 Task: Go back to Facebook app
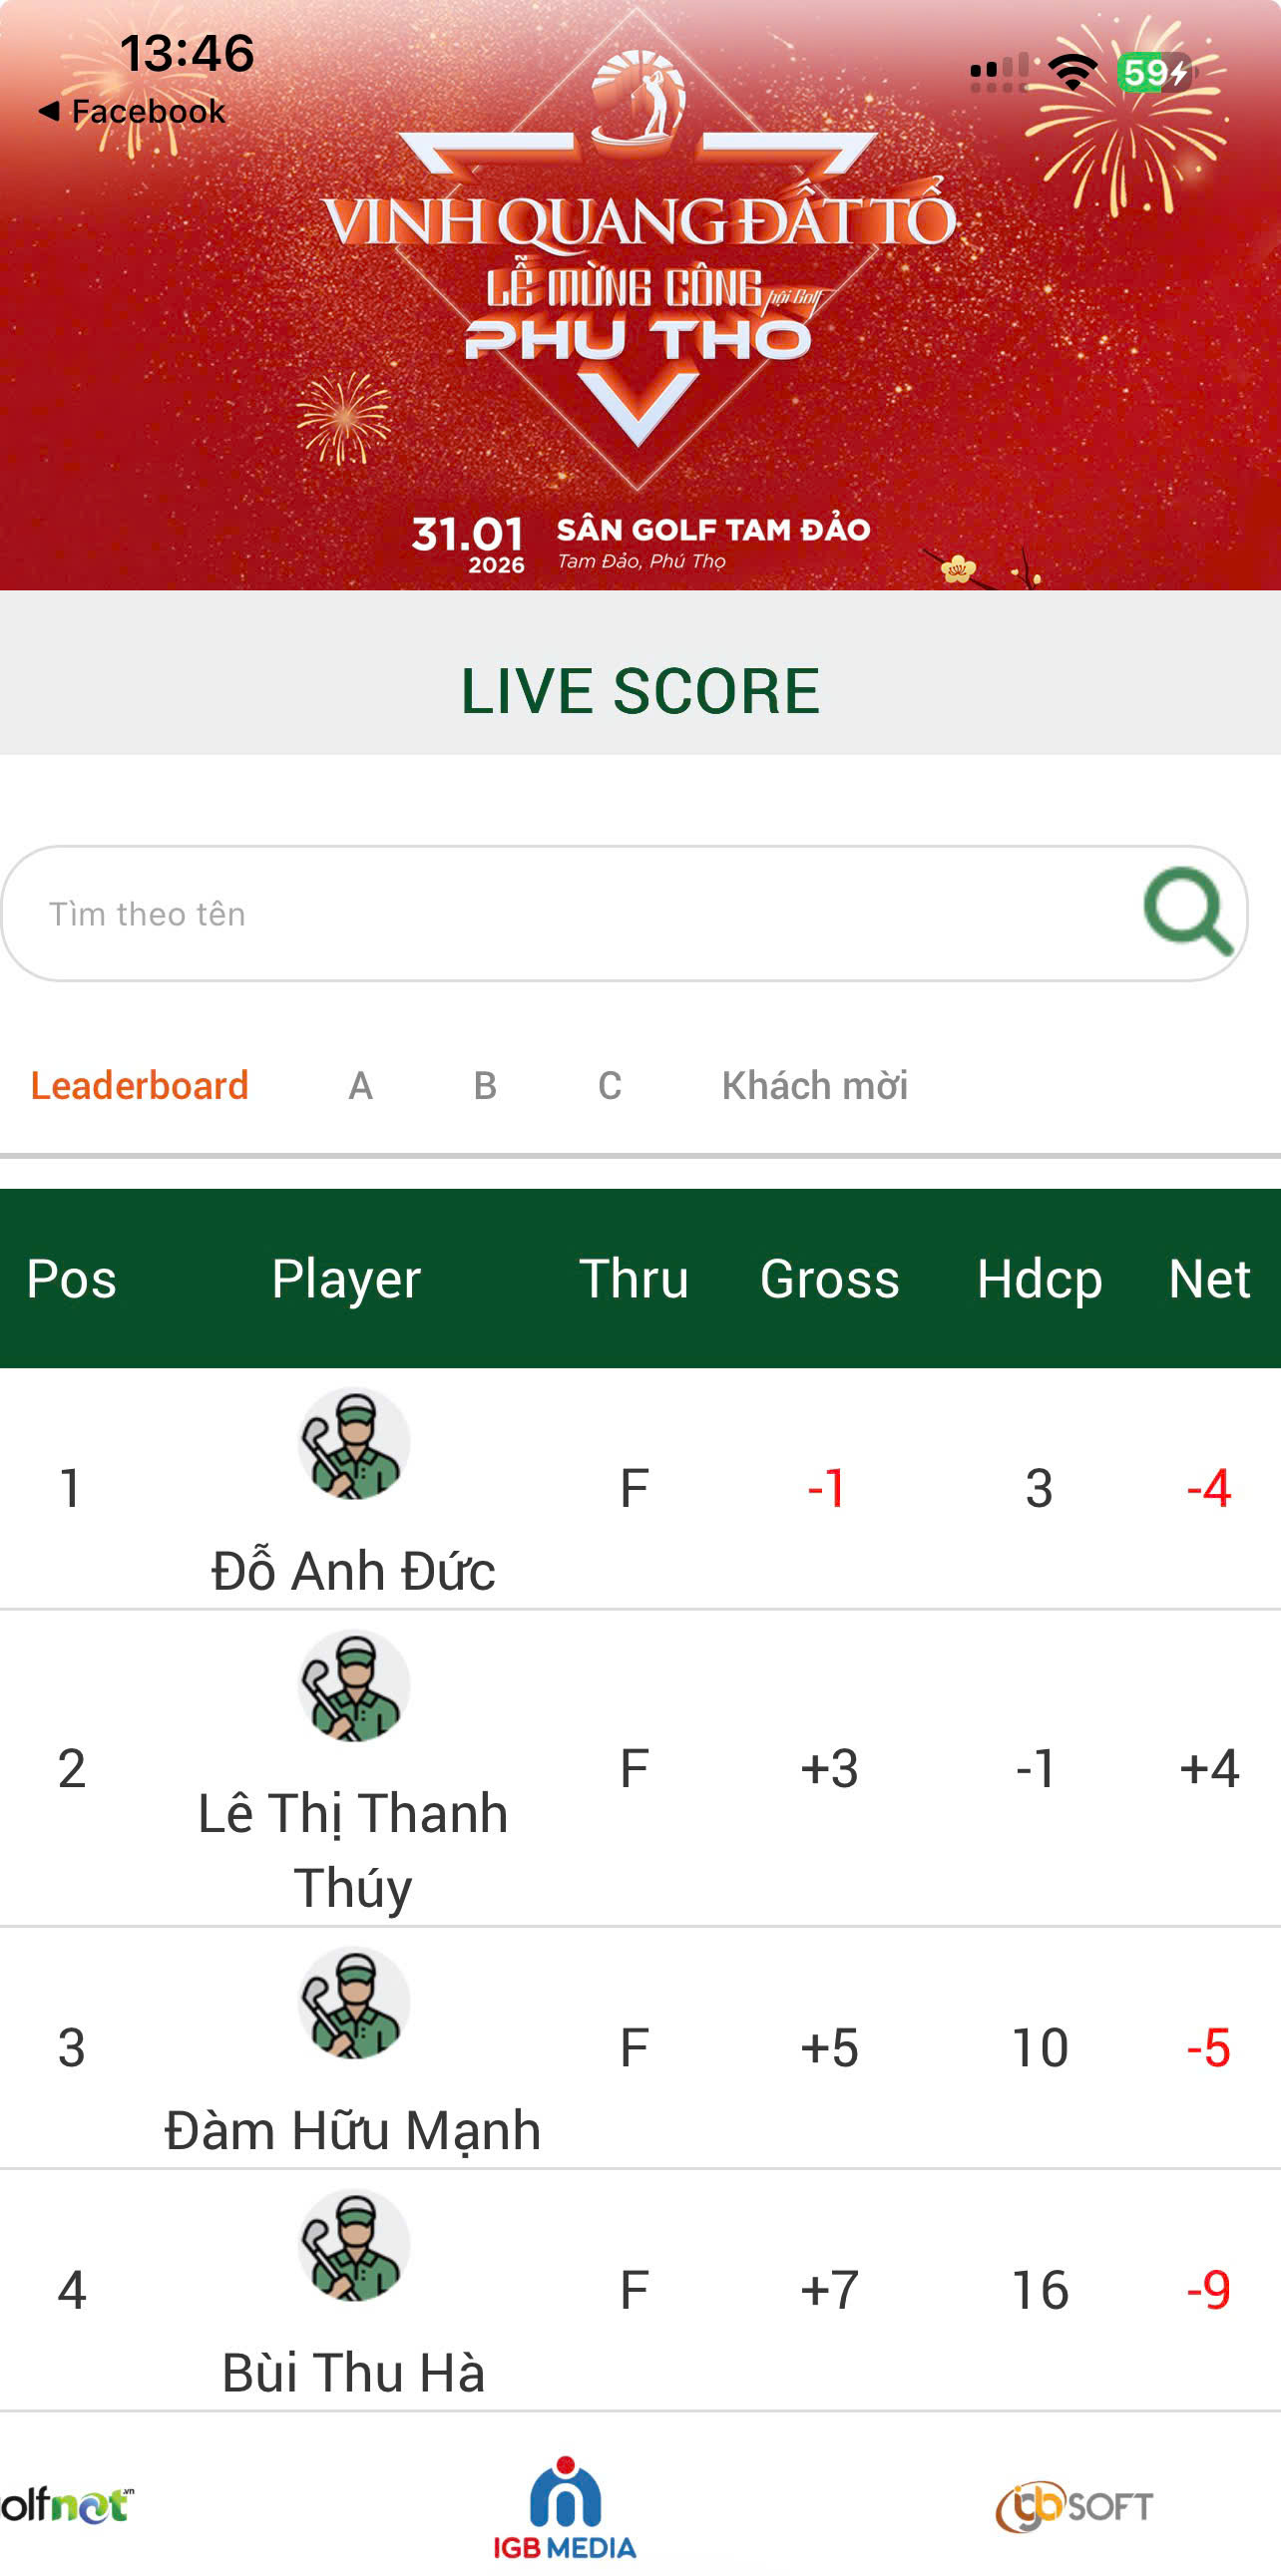click(x=132, y=111)
